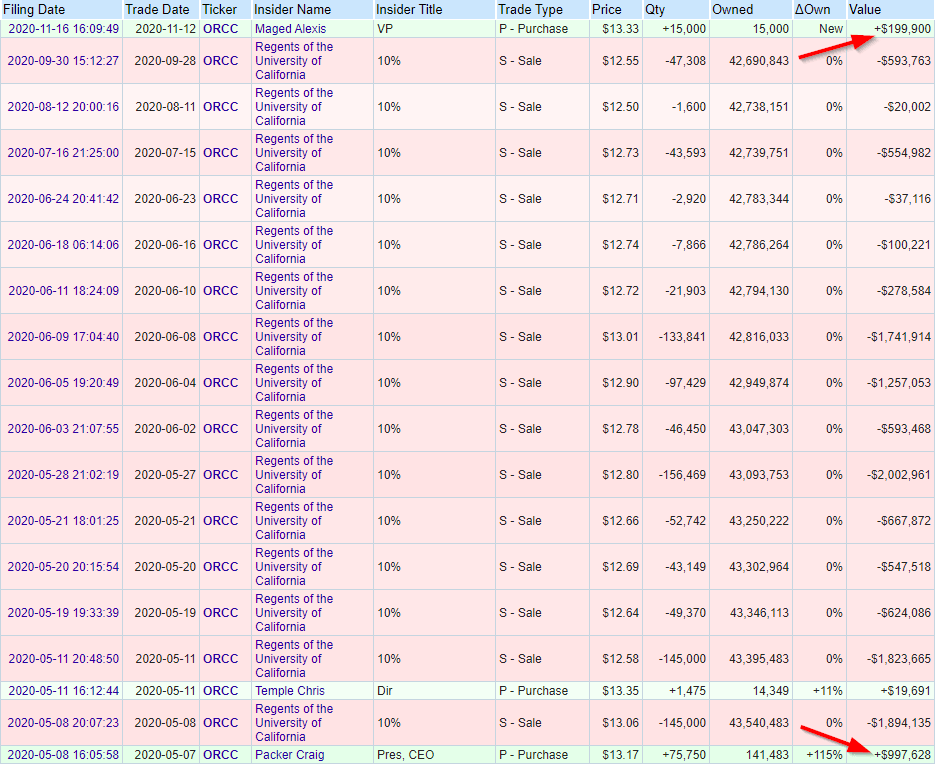Click the Qty column header
This screenshot has width=935, height=764.
pyautogui.click(x=655, y=9)
